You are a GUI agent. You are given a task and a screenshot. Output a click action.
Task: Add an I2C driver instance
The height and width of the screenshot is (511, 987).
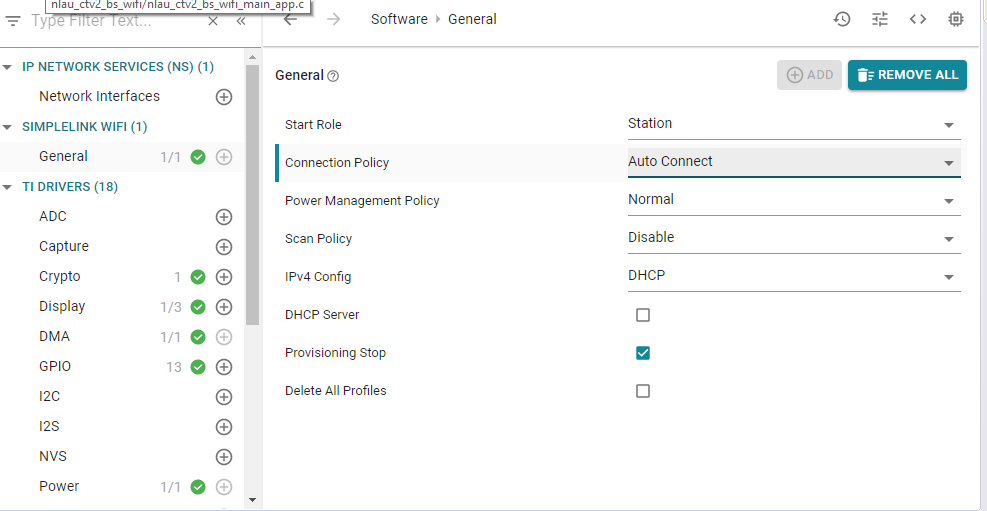pos(224,397)
